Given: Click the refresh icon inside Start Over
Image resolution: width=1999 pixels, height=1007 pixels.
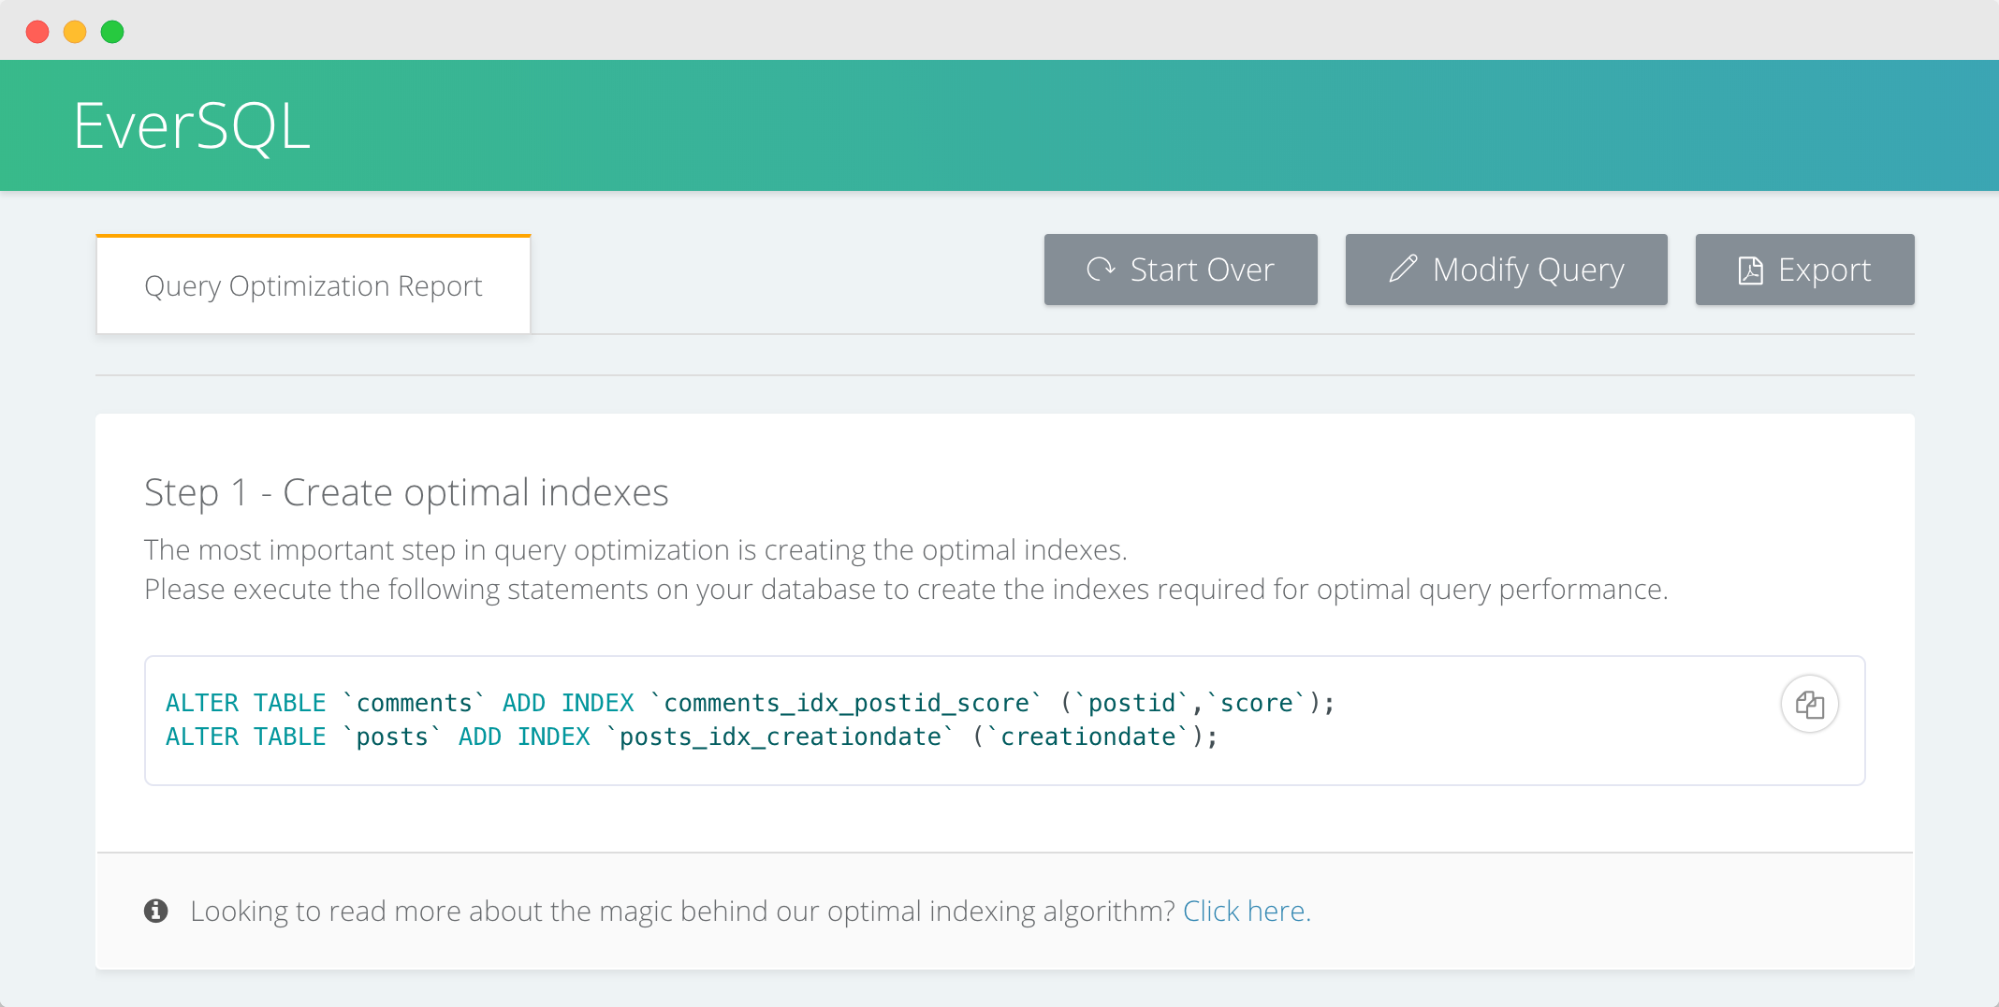Looking at the screenshot, I should 1101,268.
